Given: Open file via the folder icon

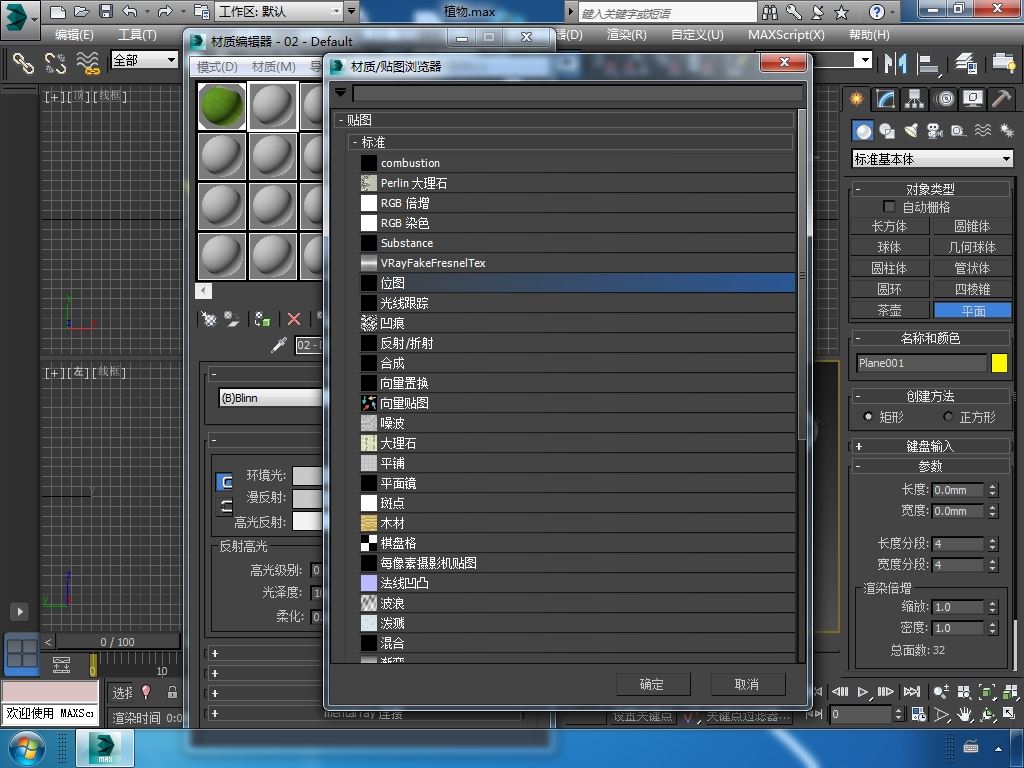Looking at the screenshot, I should point(82,11).
